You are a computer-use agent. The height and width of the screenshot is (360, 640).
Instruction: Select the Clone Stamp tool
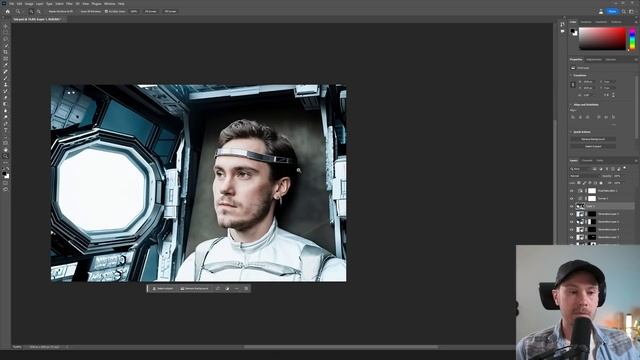pyautogui.click(x=6, y=84)
